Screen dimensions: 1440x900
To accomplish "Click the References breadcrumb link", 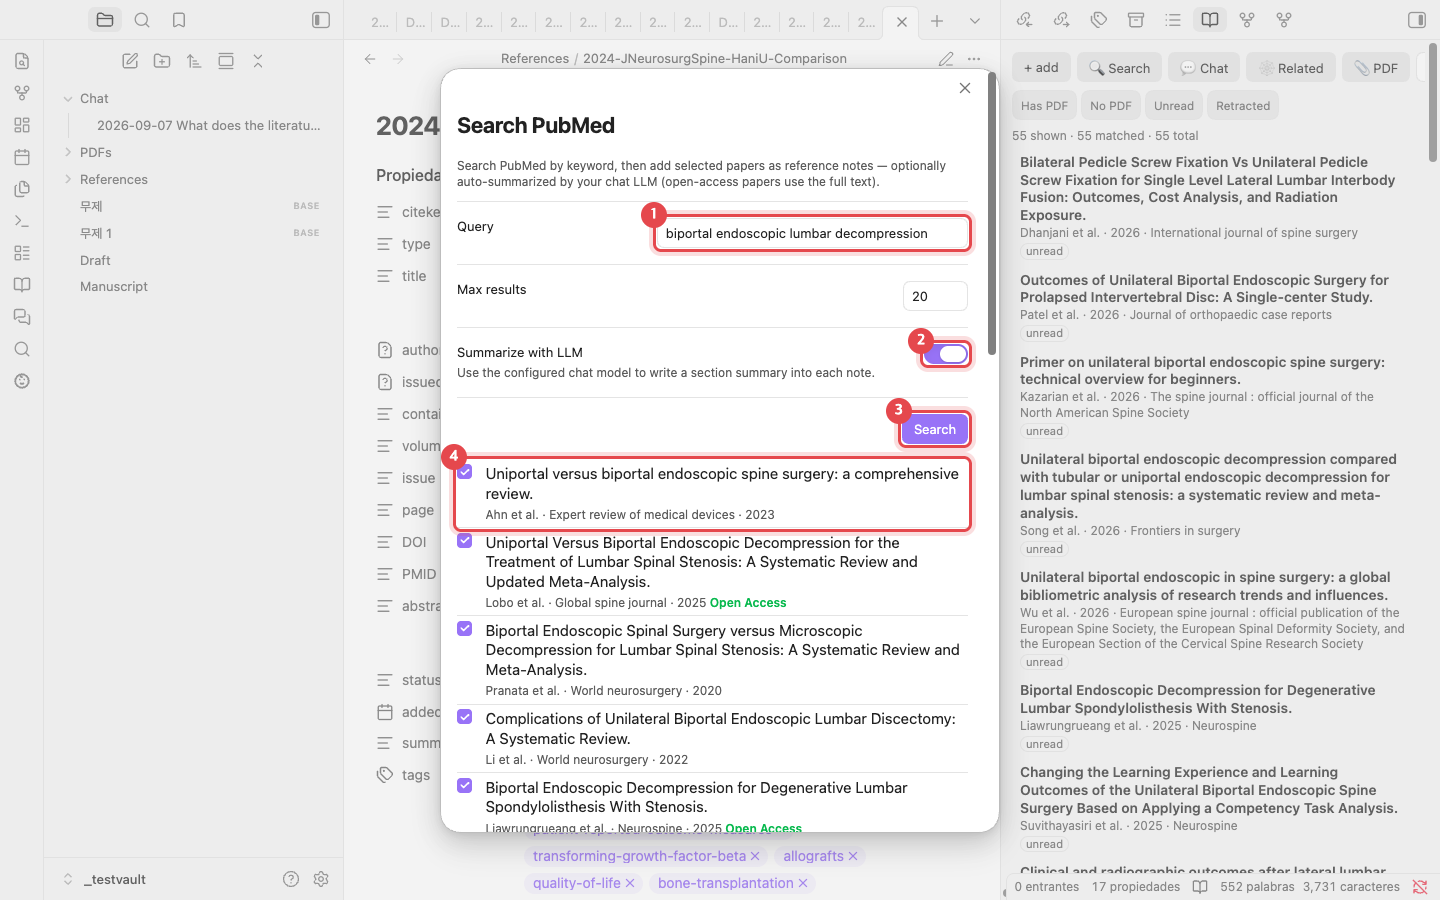I will pyautogui.click(x=535, y=59).
